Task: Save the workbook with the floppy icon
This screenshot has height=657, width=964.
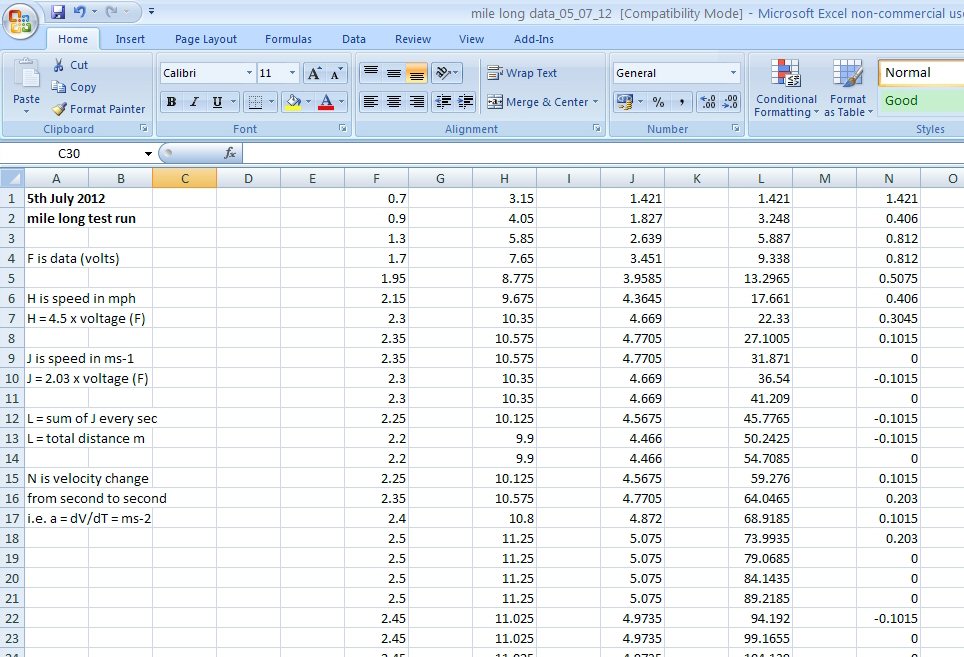Action: tap(58, 12)
